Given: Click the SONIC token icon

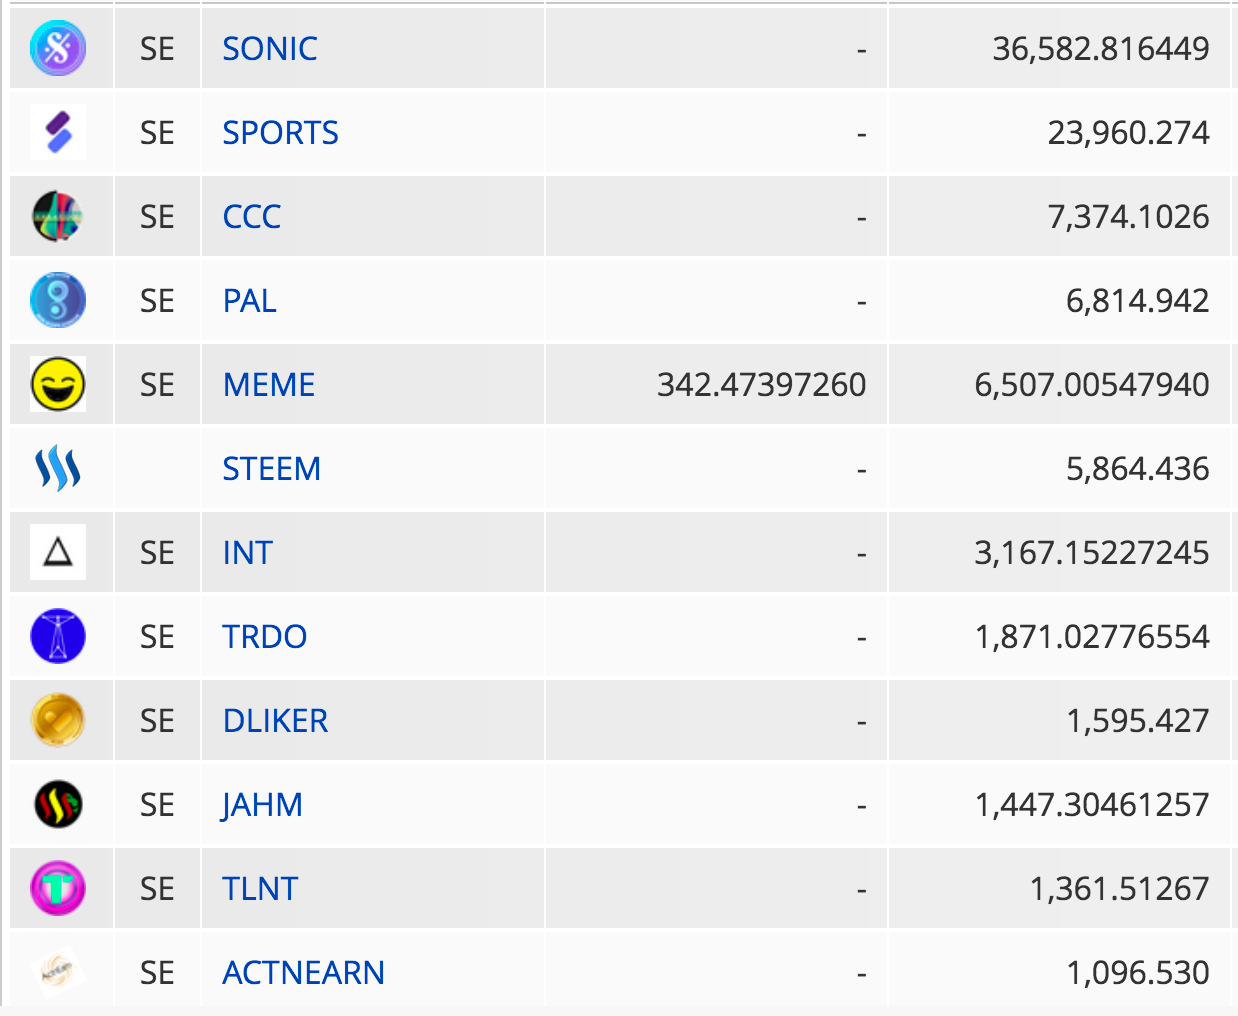Looking at the screenshot, I should click(x=58, y=48).
